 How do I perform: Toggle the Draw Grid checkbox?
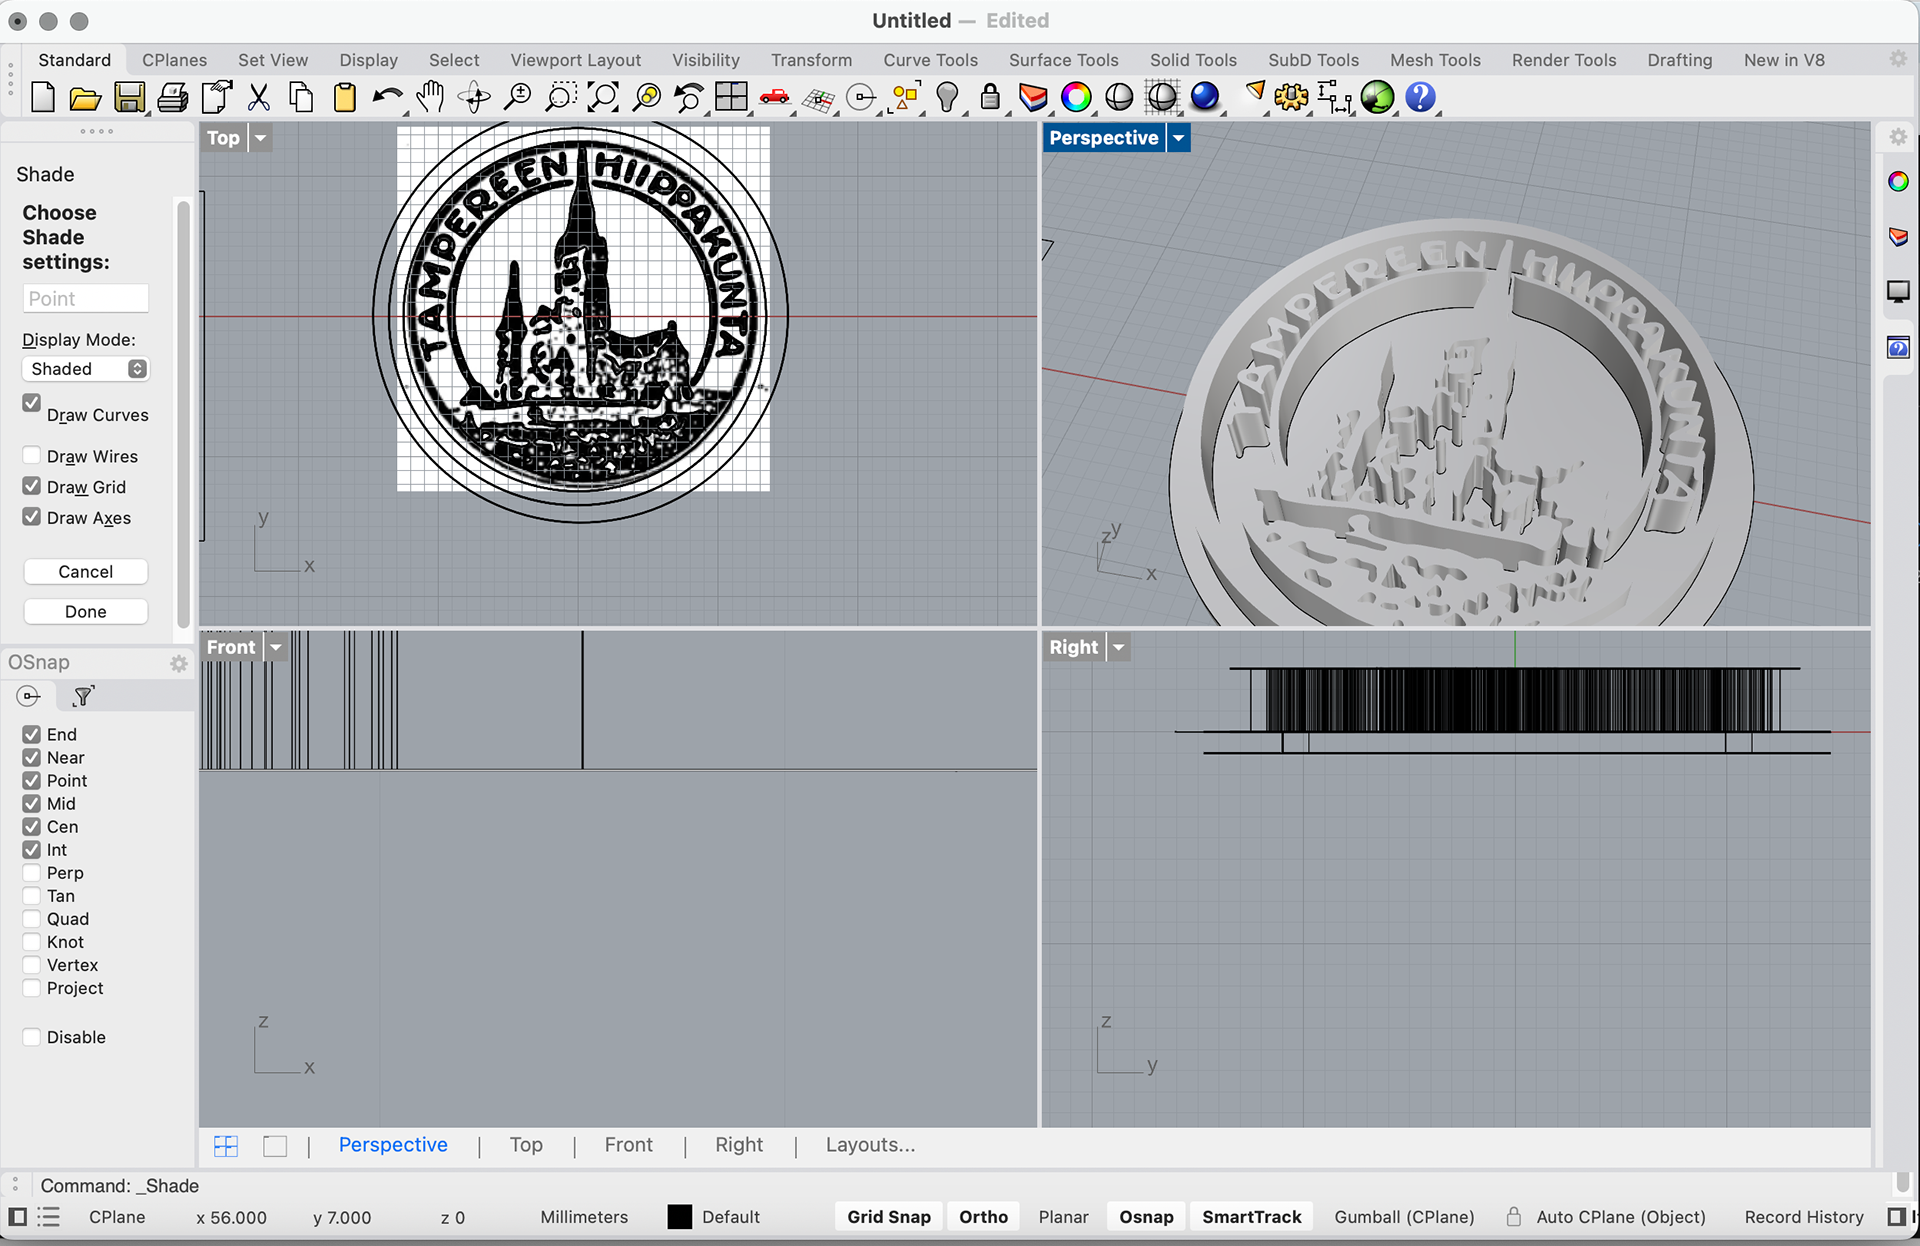(x=32, y=486)
